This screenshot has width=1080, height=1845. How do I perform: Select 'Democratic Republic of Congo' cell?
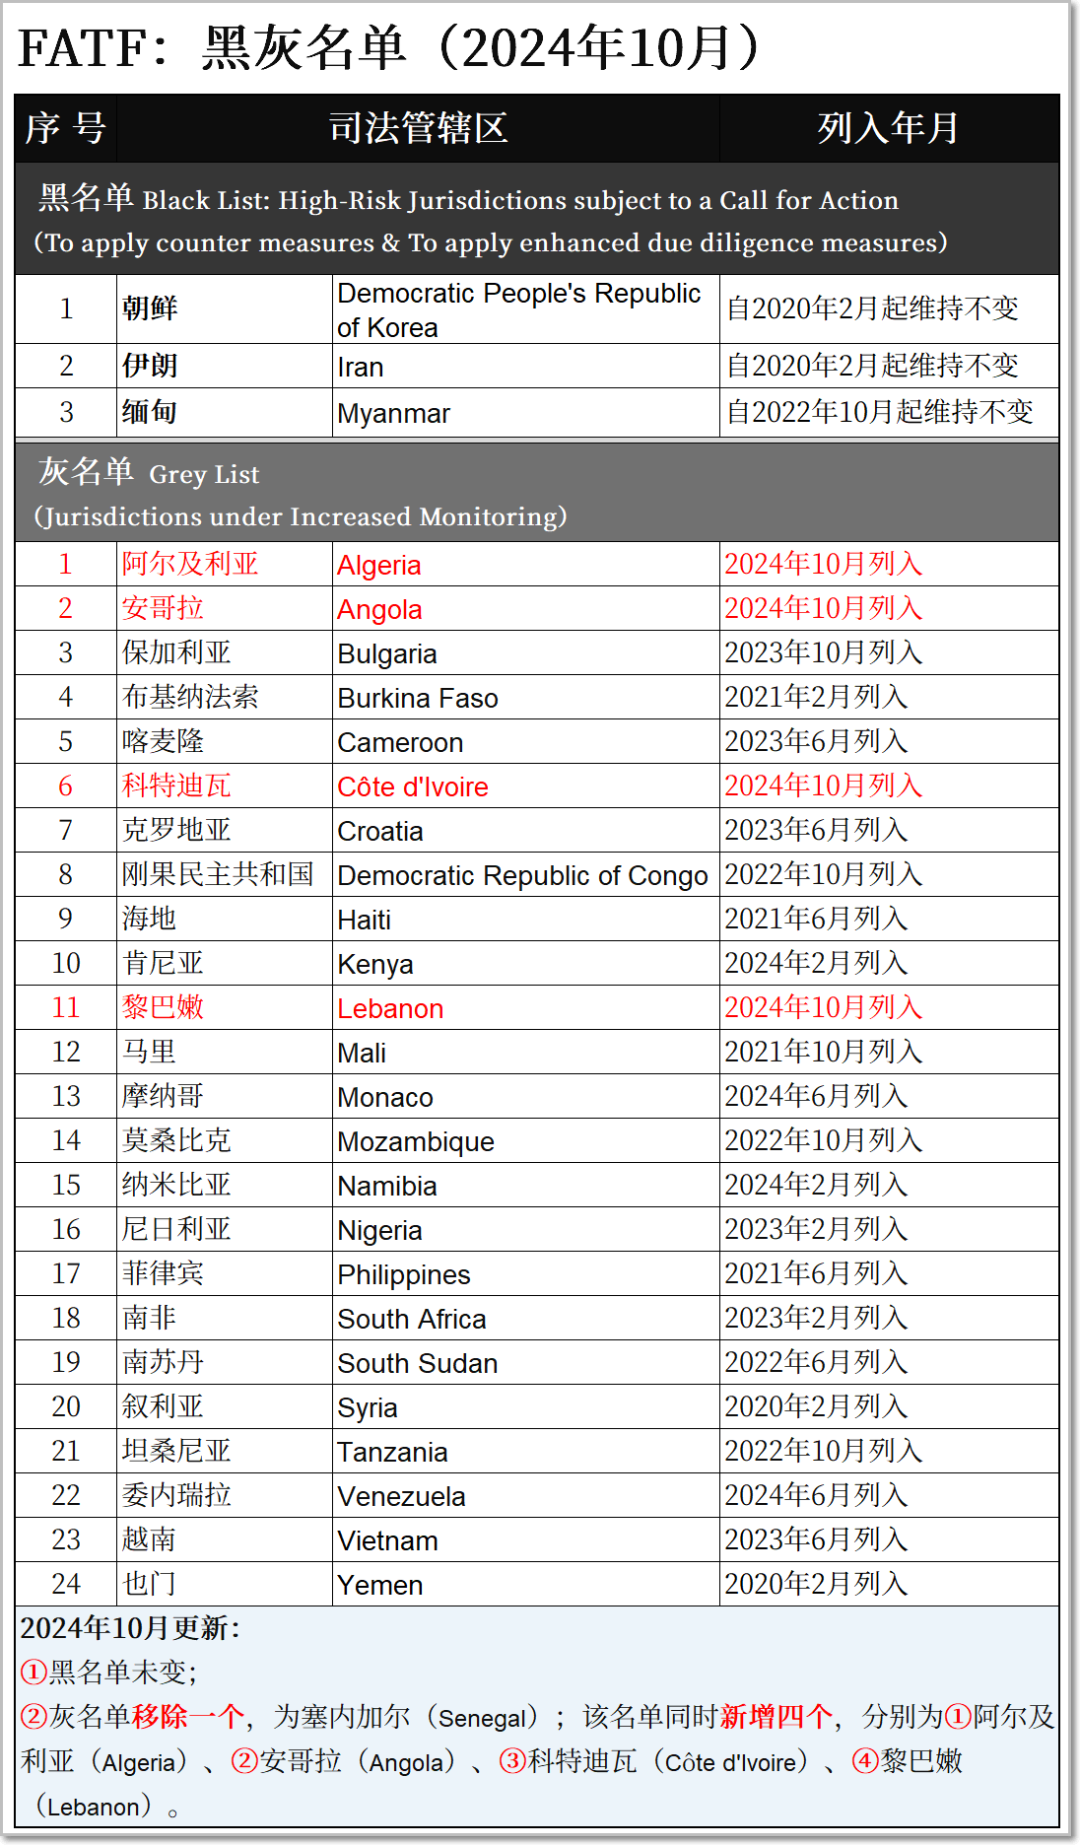526,875
